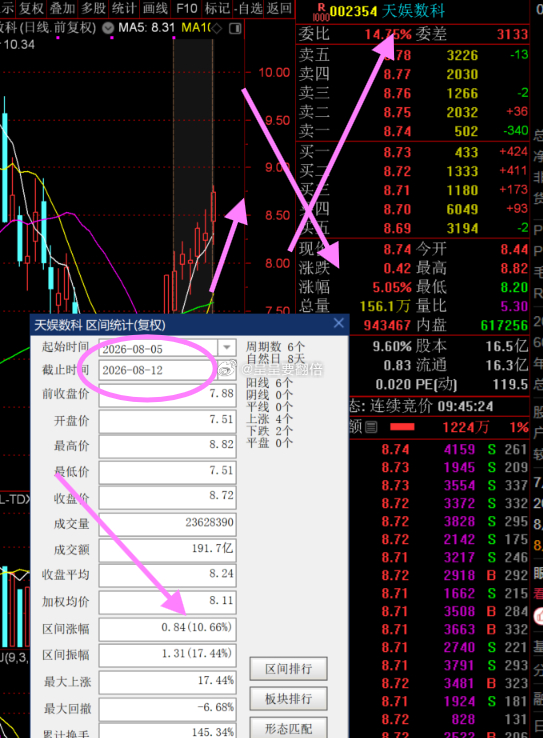Viewport: 543px width, 738px height.
Task: Click the 委差 value 3133
Action: coord(512,34)
